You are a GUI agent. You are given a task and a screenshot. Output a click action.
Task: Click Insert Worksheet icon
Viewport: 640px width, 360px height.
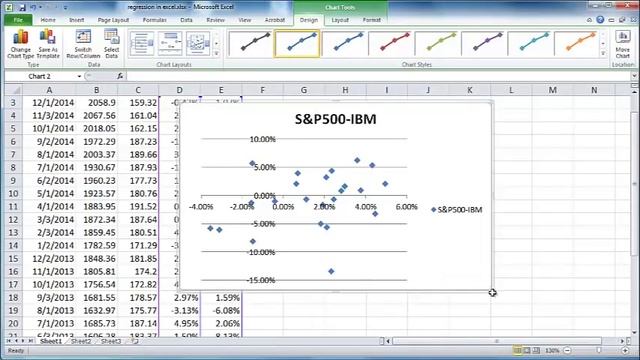(x=135, y=341)
